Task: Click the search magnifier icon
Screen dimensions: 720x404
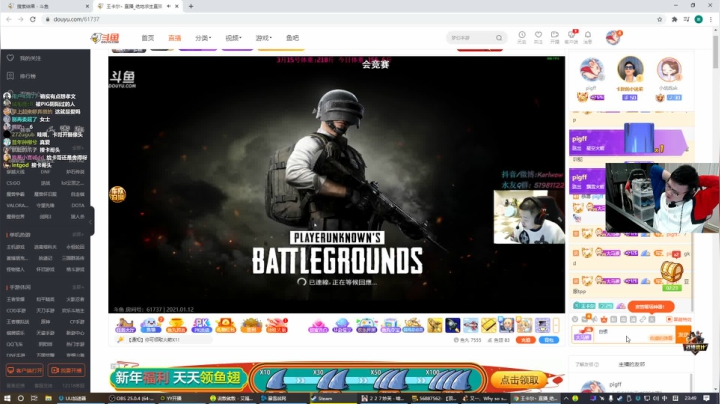Action: pos(499,38)
